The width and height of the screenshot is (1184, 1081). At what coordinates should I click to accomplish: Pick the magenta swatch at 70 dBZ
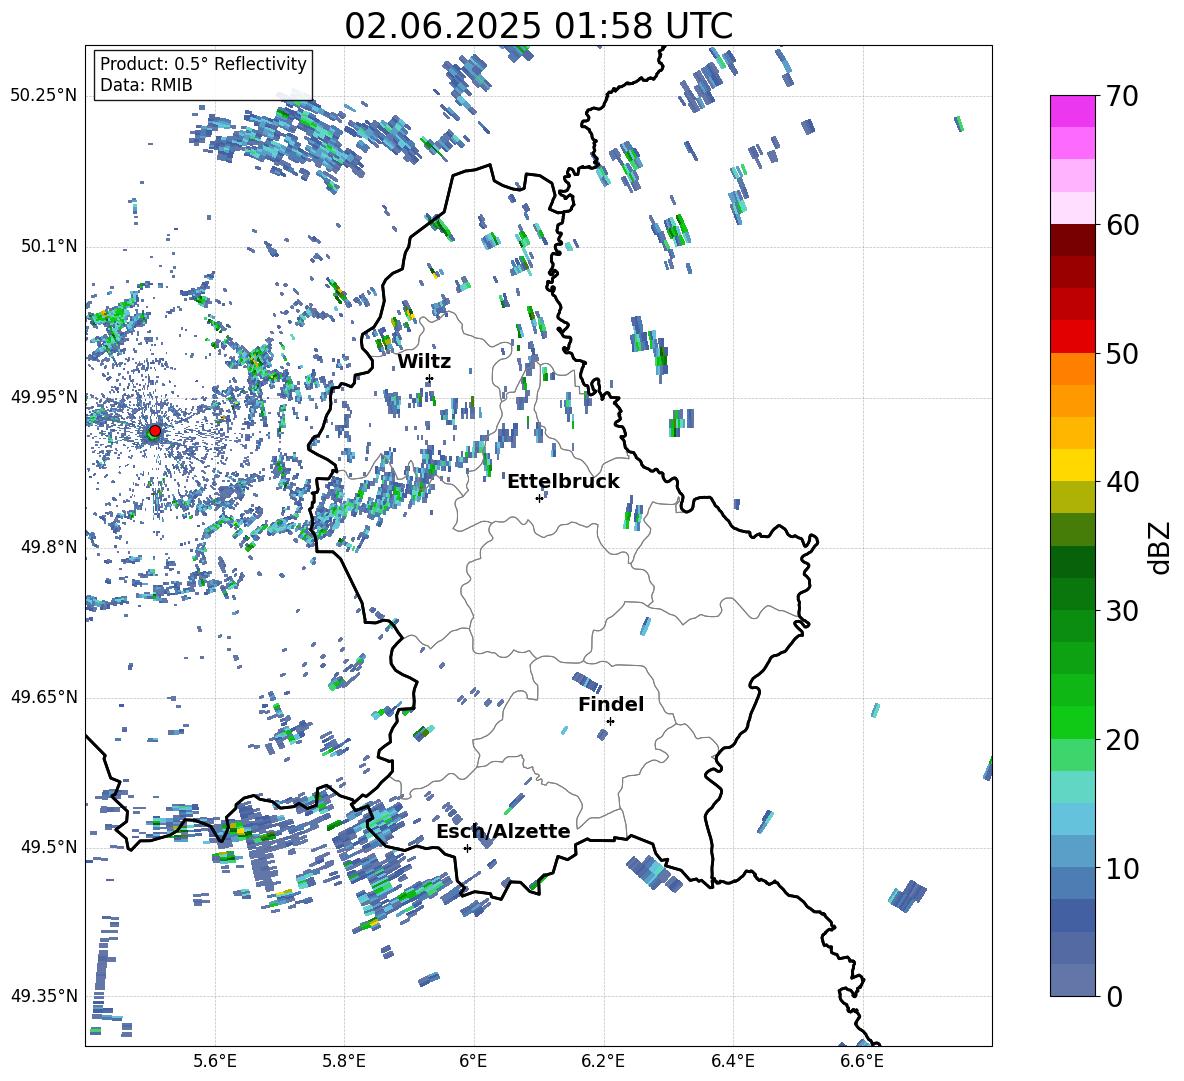pyautogui.click(x=1072, y=111)
